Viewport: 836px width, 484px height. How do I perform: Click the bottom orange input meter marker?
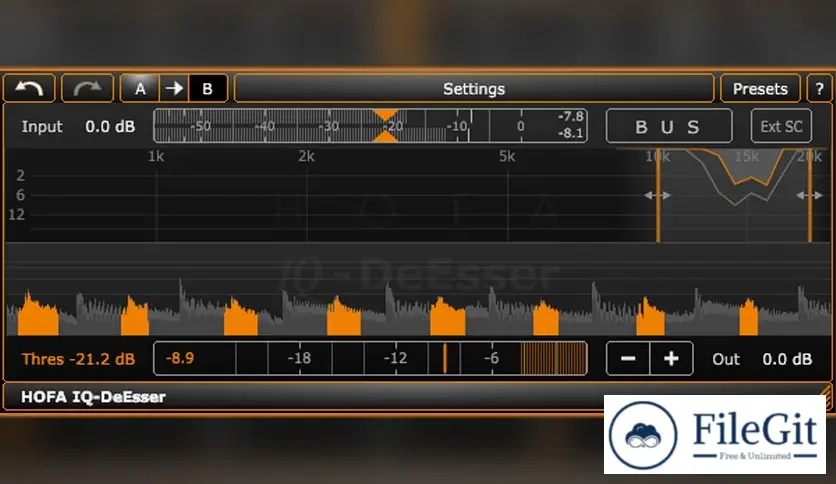385,138
